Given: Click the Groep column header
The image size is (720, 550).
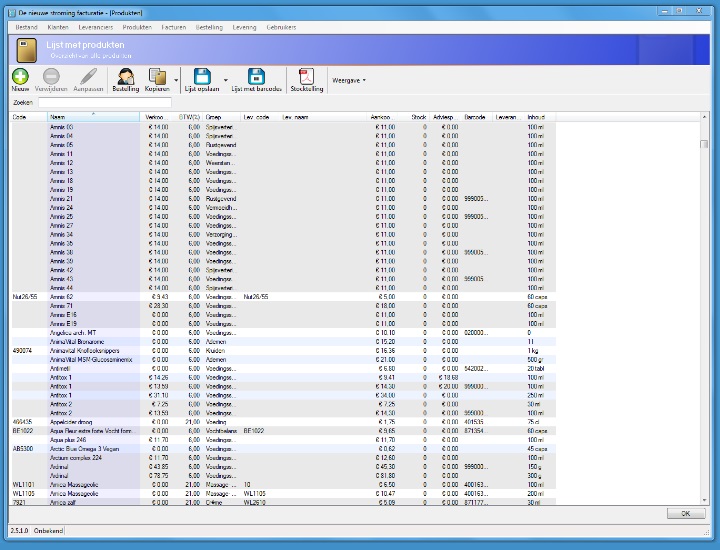Looking at the screenshot, I should pyautogui.click(x=221, y=117).
